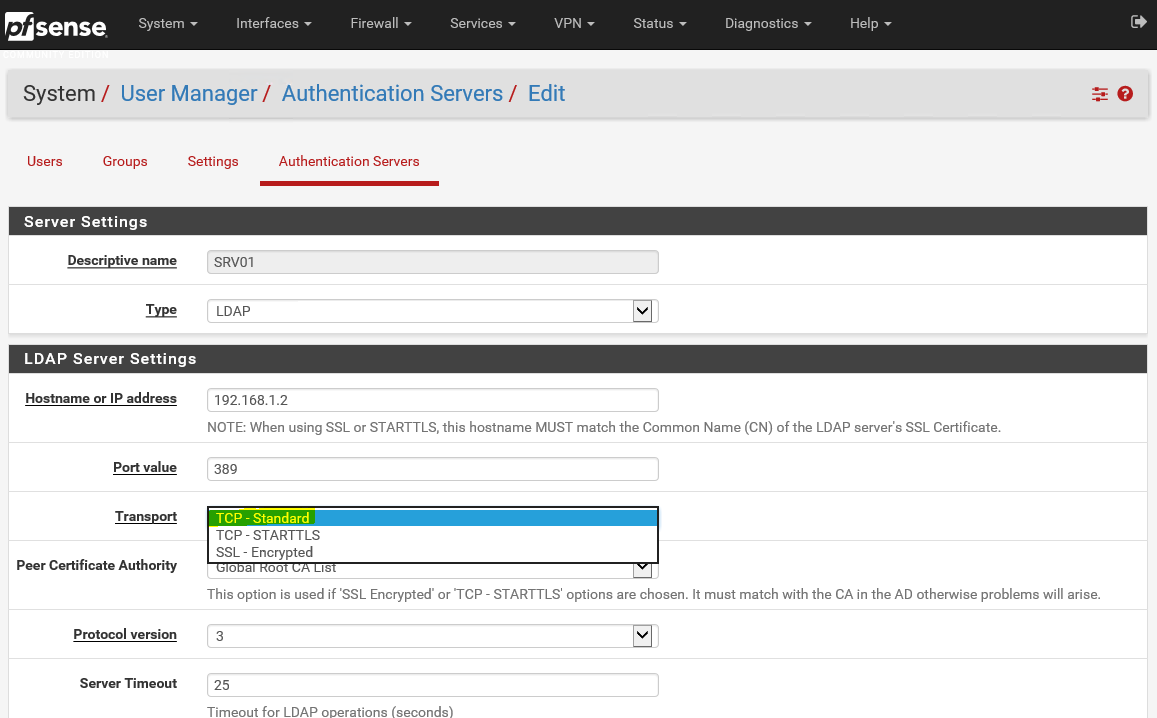Click the Hostname or IP address field
The width and height of the screenshot is (1157, 718).
click(x=432, y=400)
